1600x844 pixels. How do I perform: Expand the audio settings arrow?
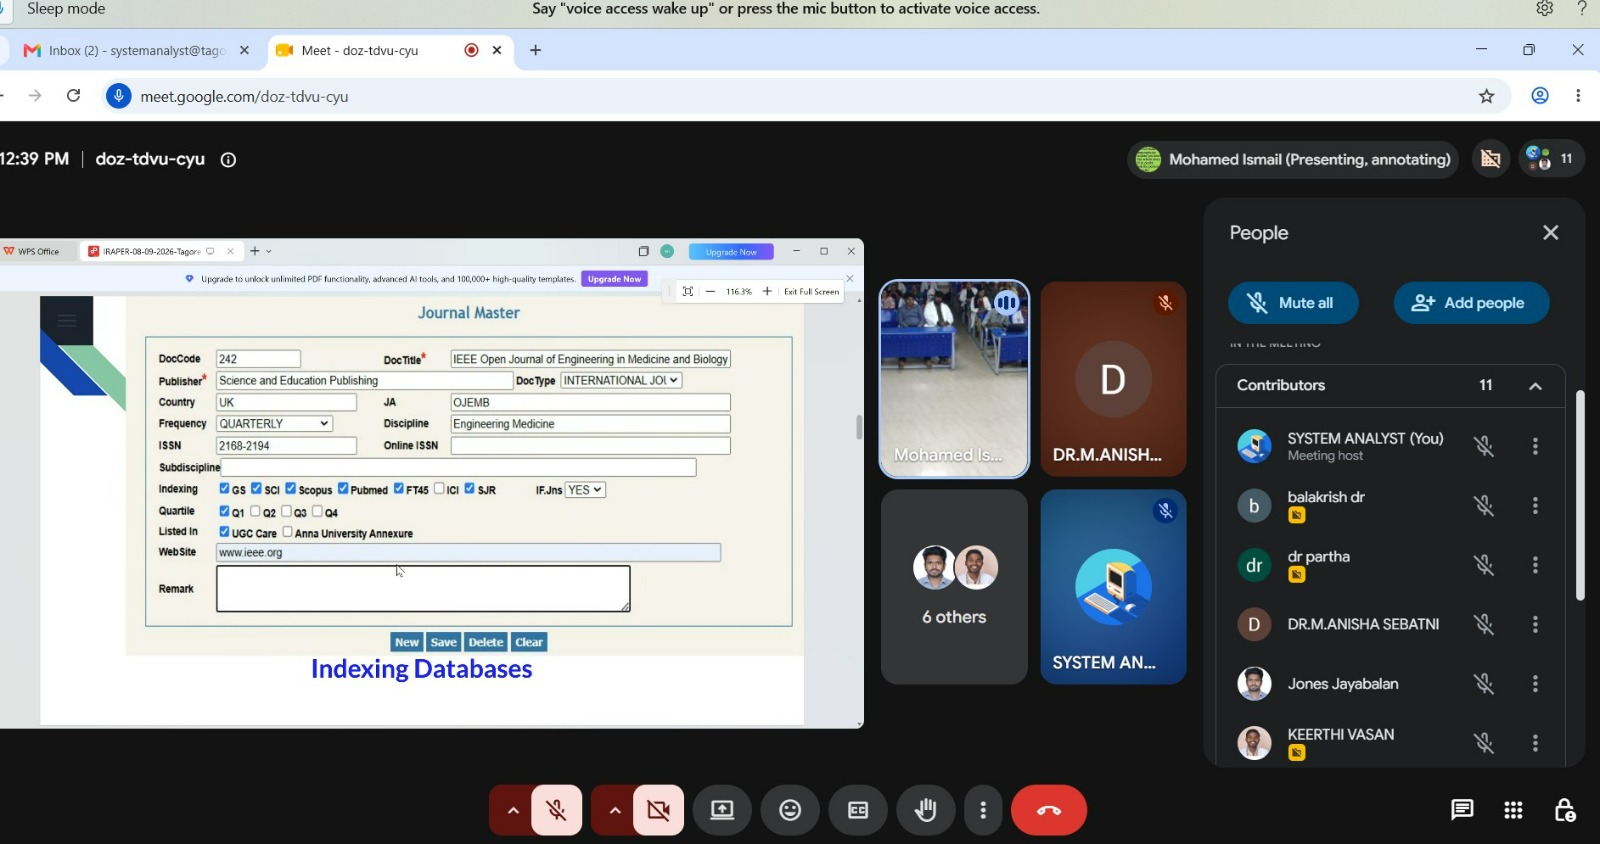[512, 810]
